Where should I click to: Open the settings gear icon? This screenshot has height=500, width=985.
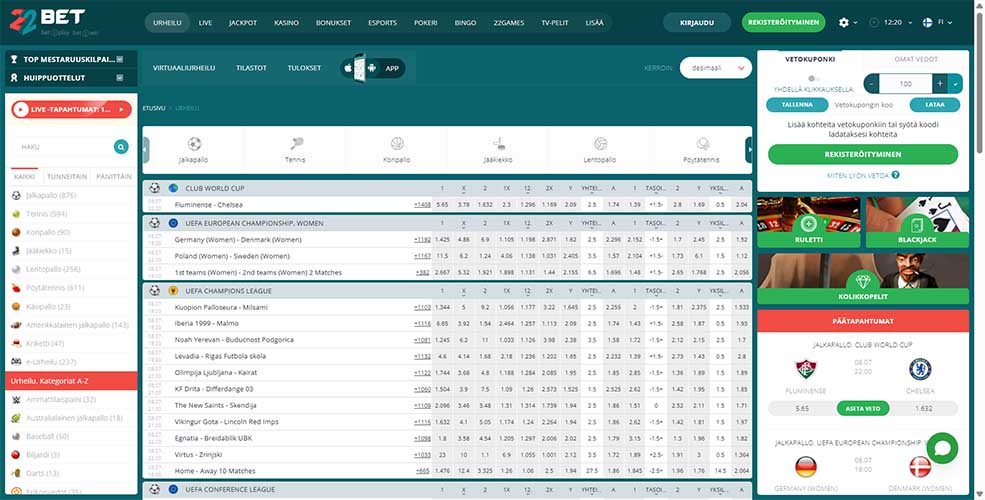(x=844, y=23)
